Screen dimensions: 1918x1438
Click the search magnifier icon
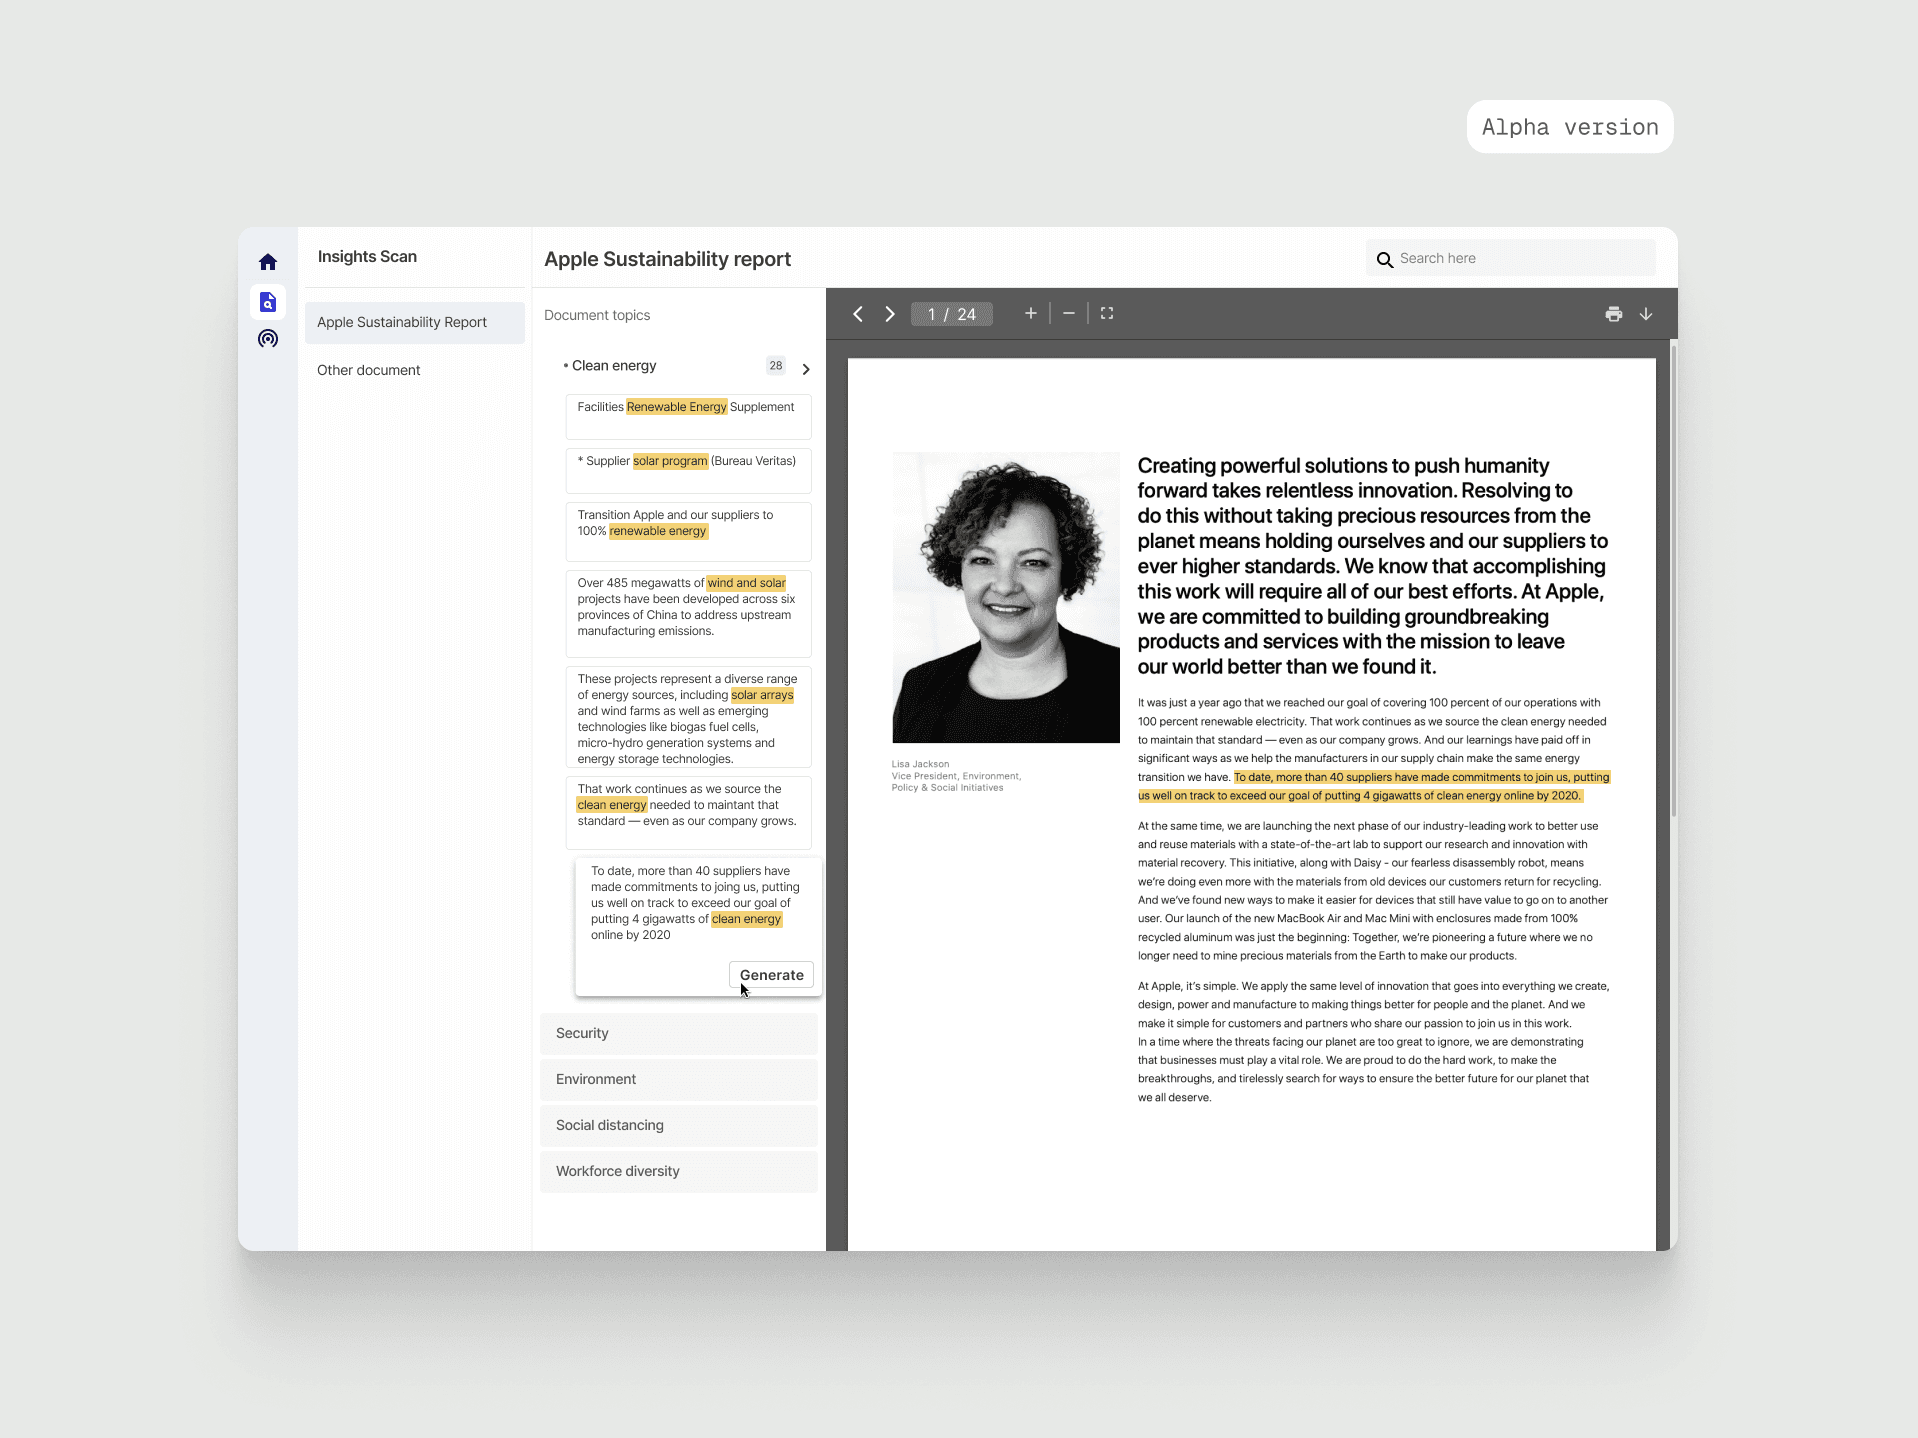pos(1385,260)
